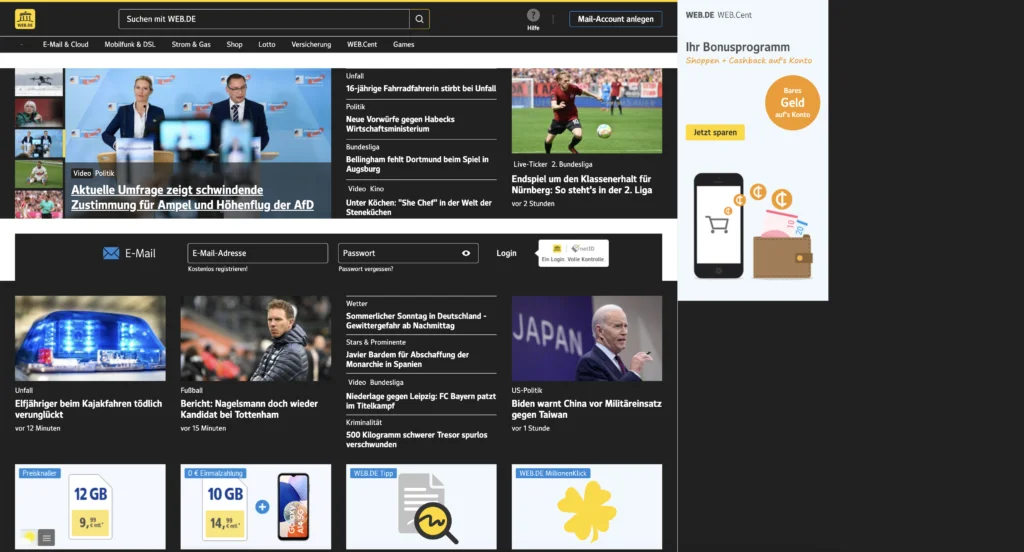The width and height of the screenshot is (1024, 552).
Task: Select the drone thumbnail in the slider
Action: (39, 82)
